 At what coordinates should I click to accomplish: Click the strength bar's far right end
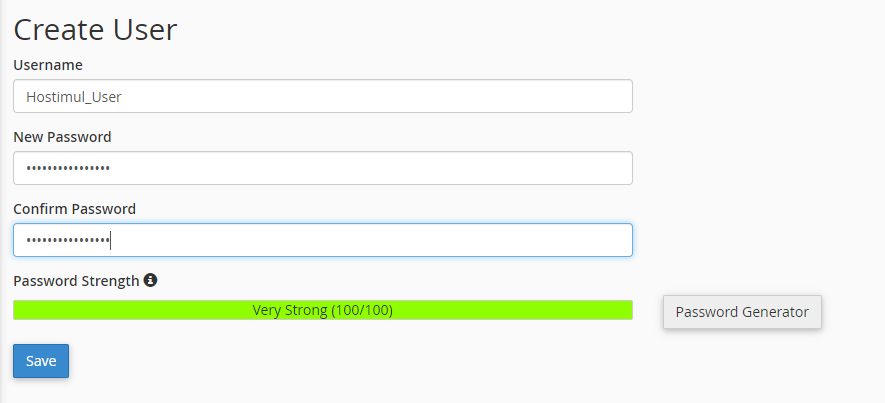626,310
